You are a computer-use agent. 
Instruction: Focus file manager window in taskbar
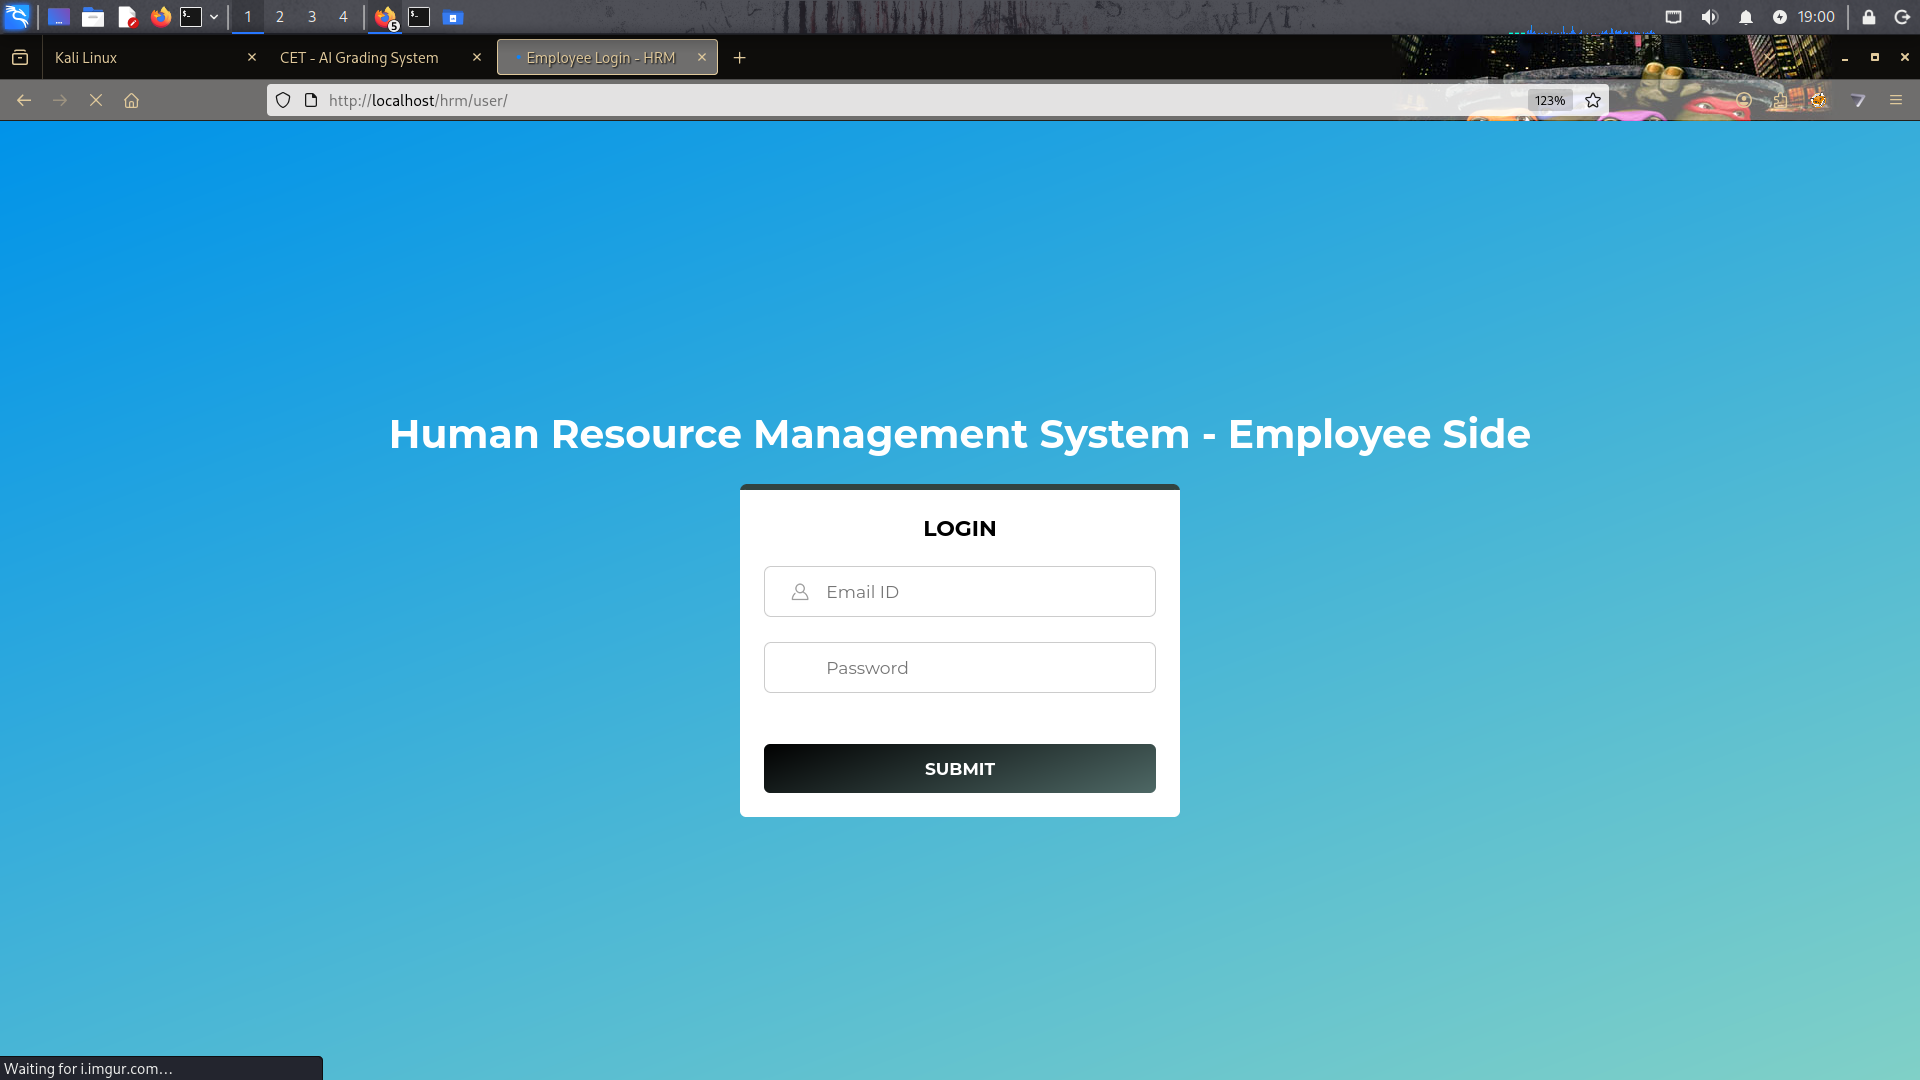[453, 17]
